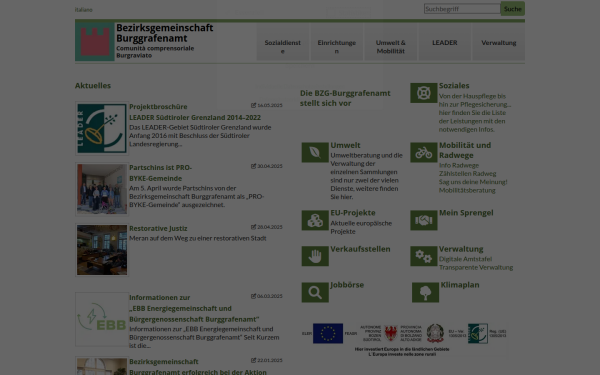The image size is (600, 375).
Task: Open the Transparente Verwaltung link
Action: coord(476,267)
